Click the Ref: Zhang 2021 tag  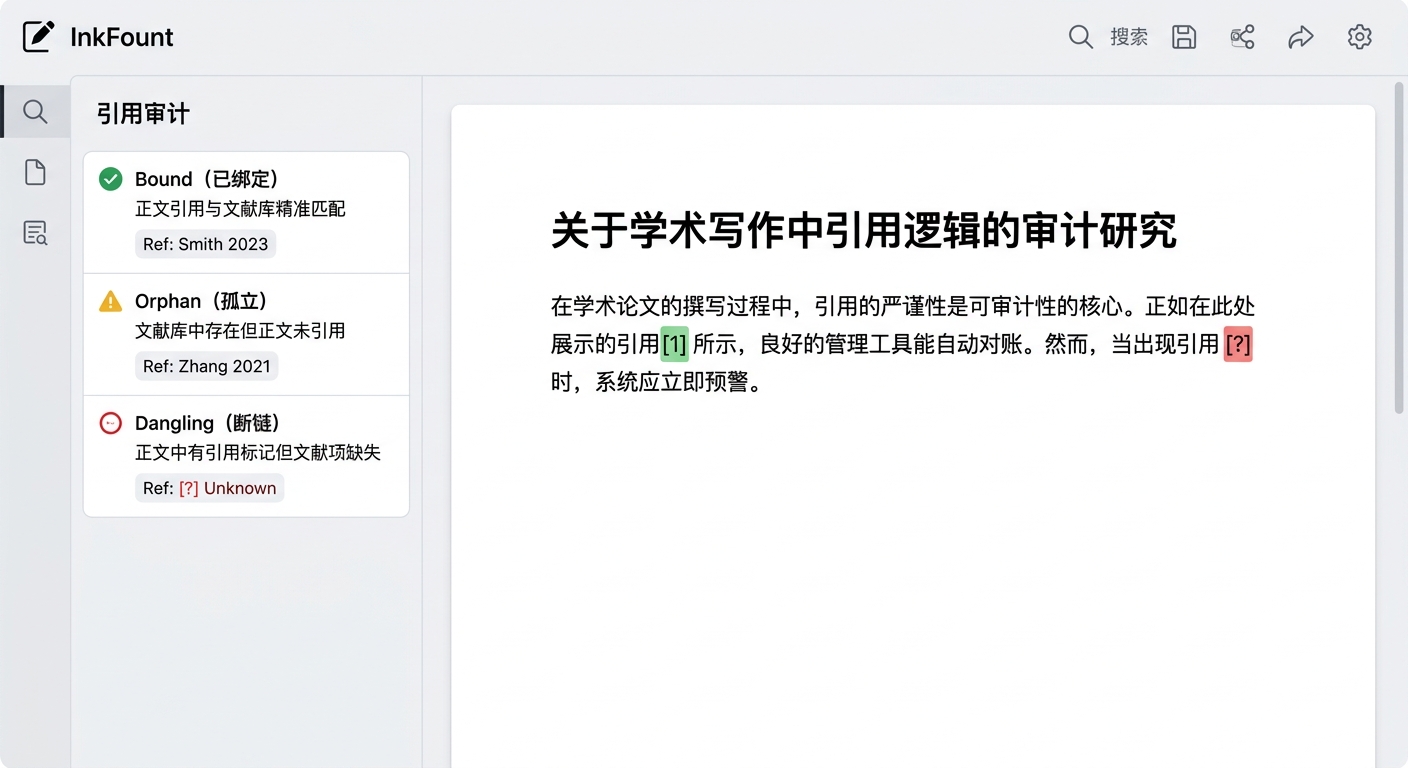(206, 366)
